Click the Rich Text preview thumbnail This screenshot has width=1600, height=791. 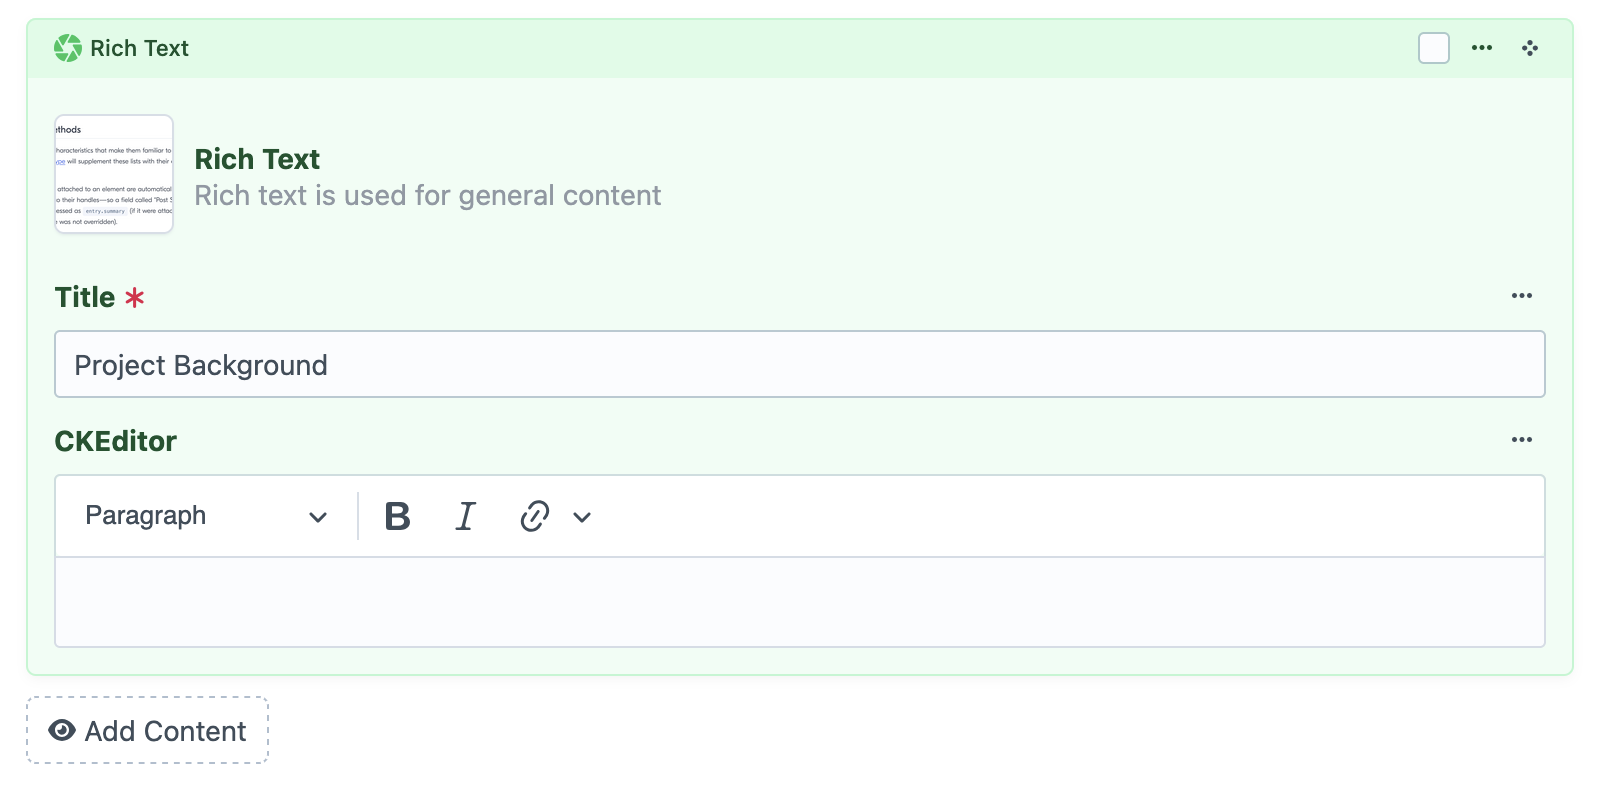114,174
